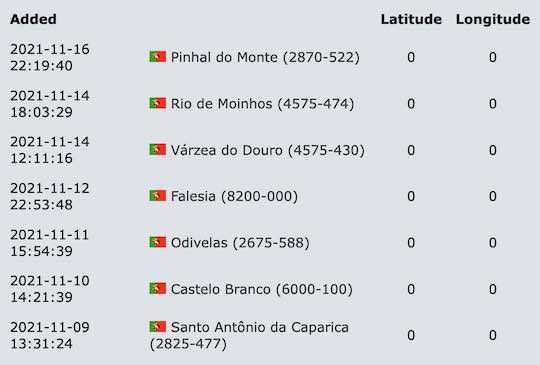The width and height of the screenshot is (540, 365).
Task: Click the longitude value for Odivelas
Action: 493,243
